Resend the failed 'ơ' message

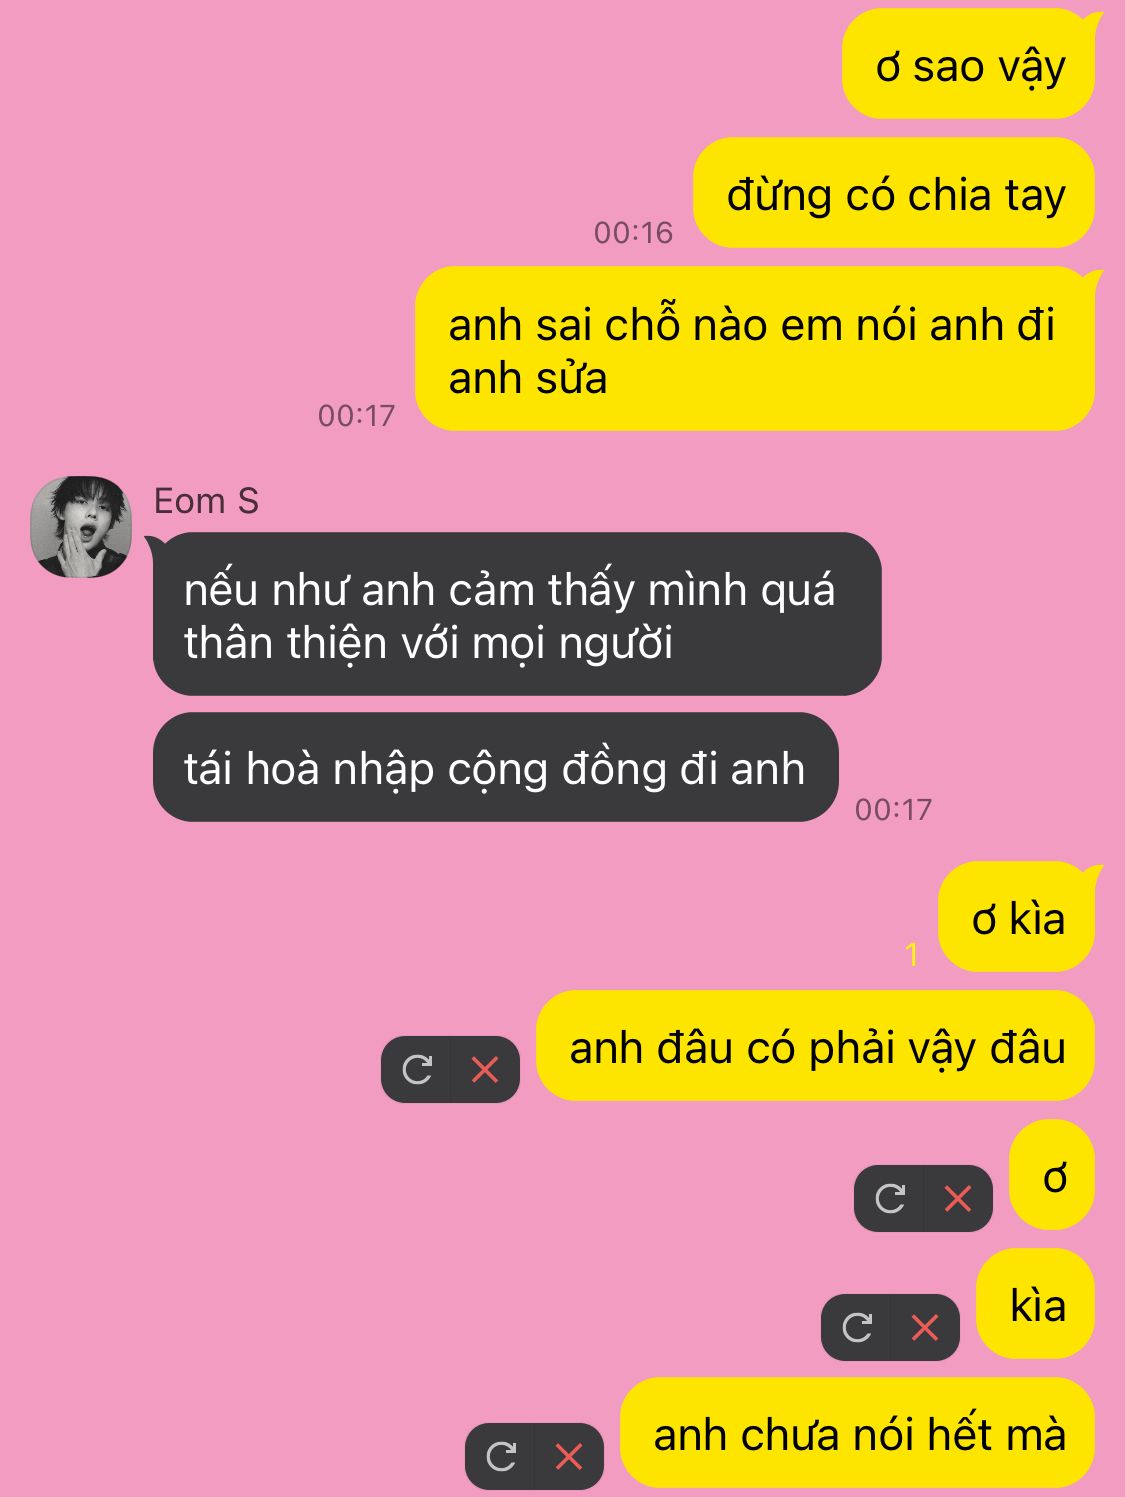pos(890,1198)
